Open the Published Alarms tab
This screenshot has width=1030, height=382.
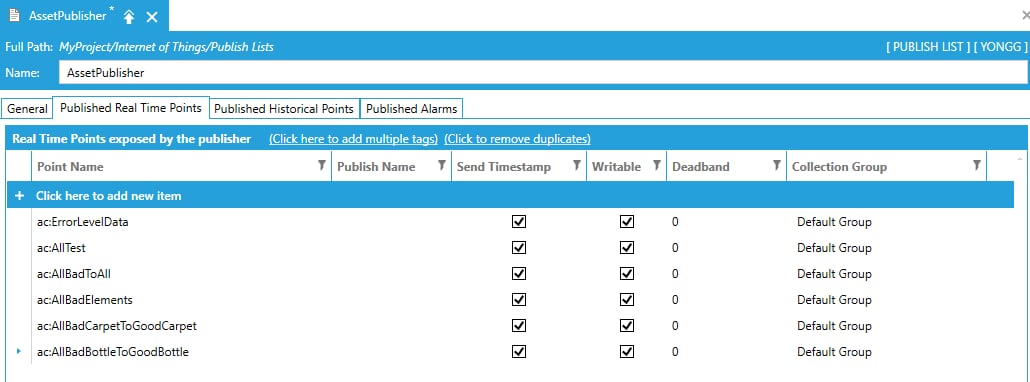[x=411, y=109]
